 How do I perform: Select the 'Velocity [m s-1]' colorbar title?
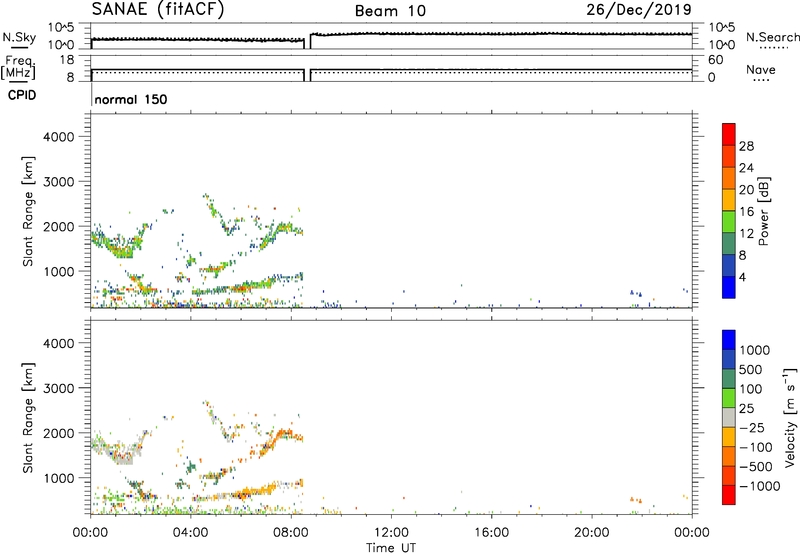pyautogui.click(x=790, y=417)
